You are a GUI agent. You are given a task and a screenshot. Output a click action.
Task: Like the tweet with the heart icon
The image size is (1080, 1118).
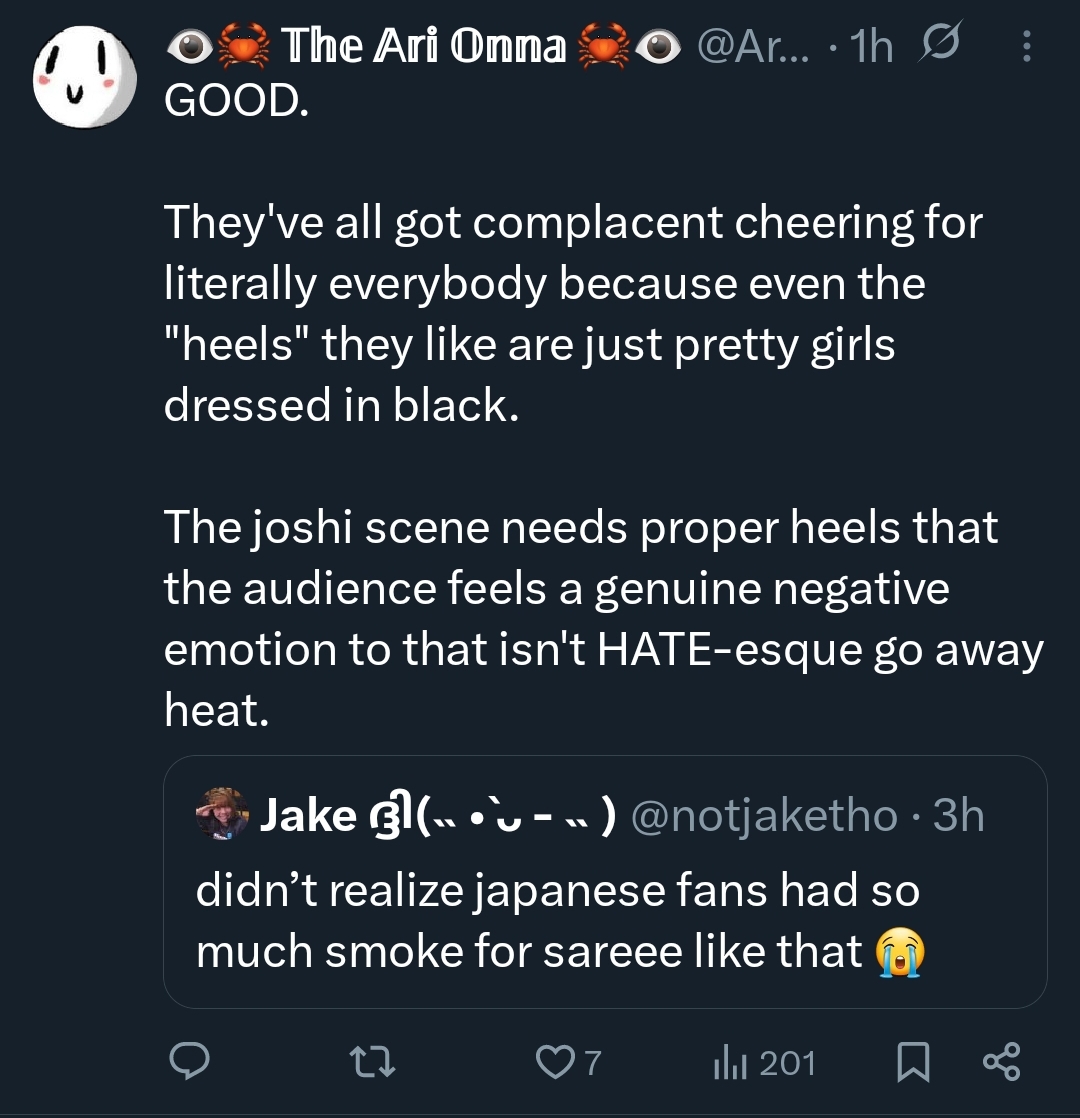(552, 1061)
